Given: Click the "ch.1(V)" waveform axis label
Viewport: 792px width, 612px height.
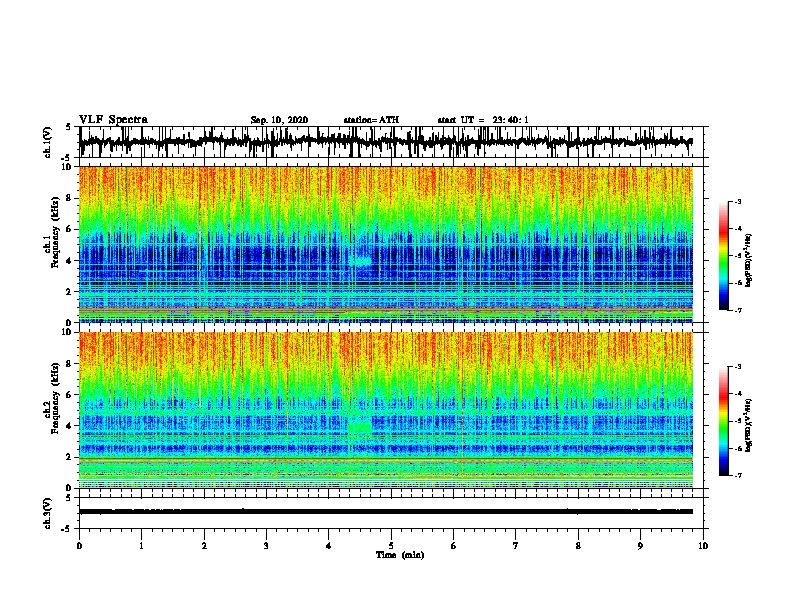Looking at the screenshot, I should click(47, 142).
